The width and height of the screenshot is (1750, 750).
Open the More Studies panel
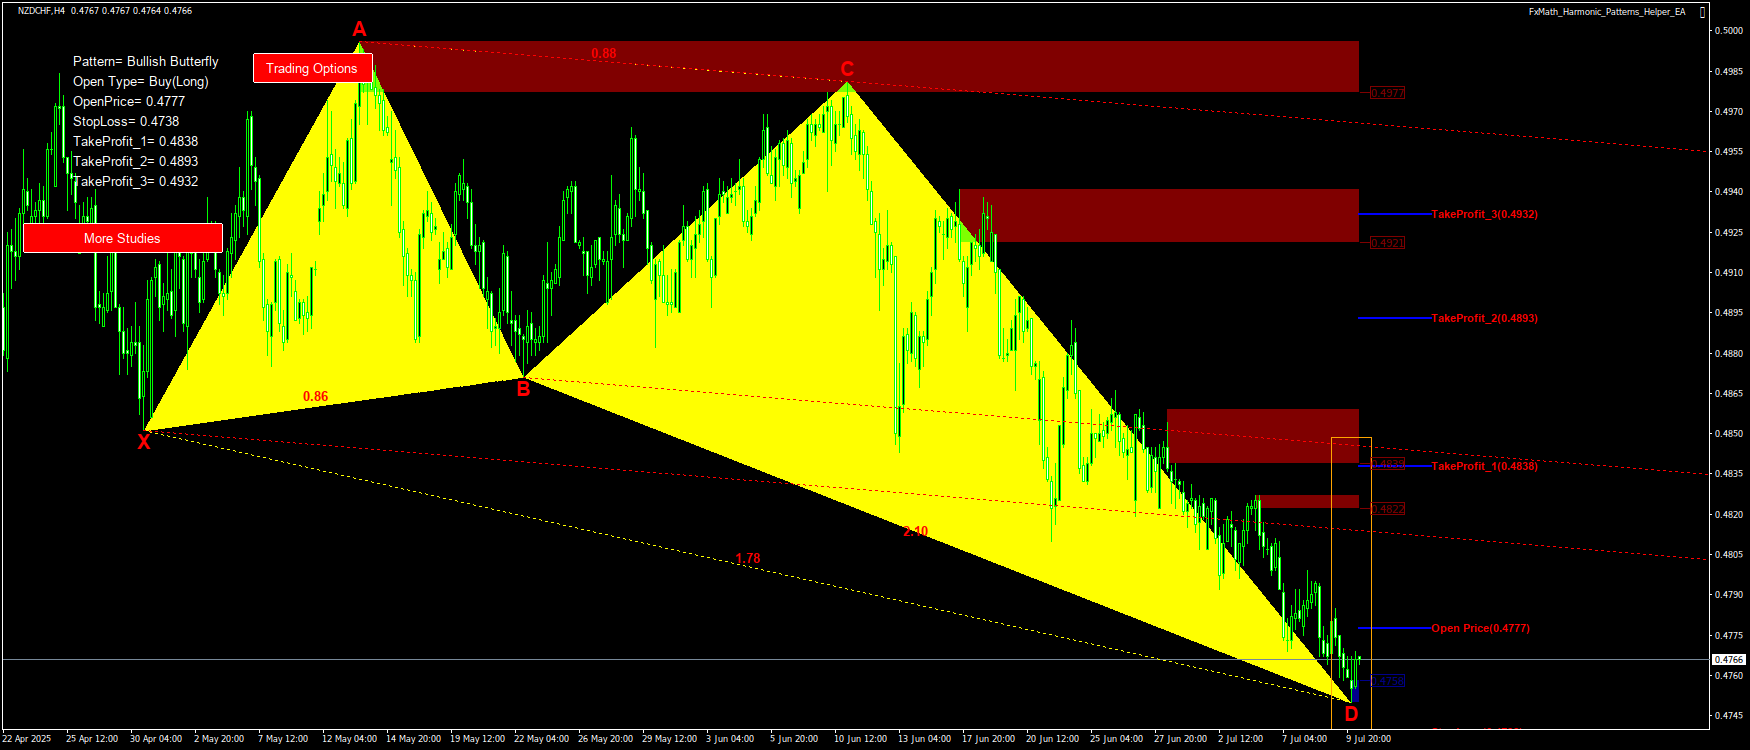tap(122, 238)
